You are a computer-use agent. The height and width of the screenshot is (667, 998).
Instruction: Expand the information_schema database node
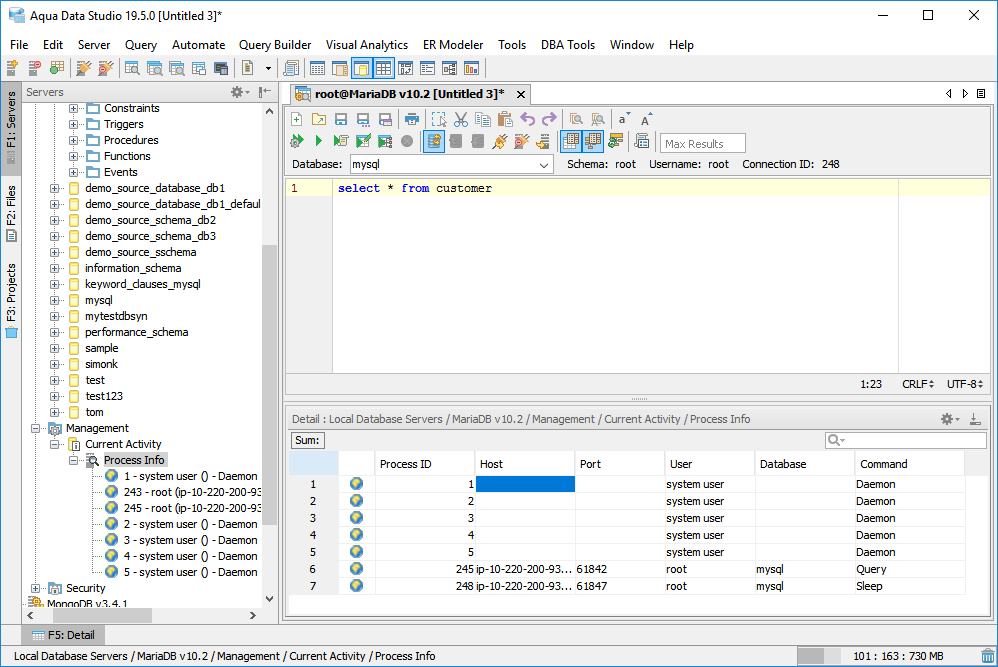click(x=55, y=268)
